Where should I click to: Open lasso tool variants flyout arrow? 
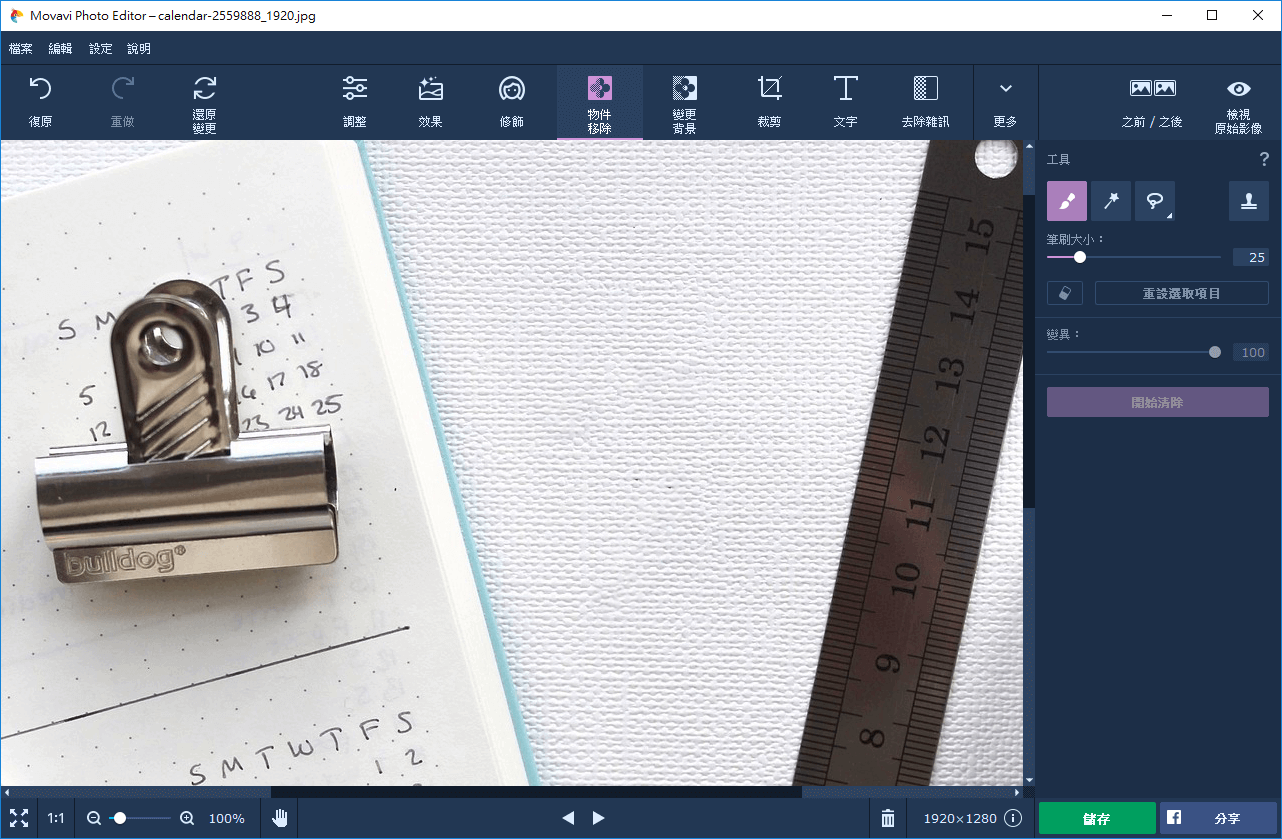(x=1170, y=215)
